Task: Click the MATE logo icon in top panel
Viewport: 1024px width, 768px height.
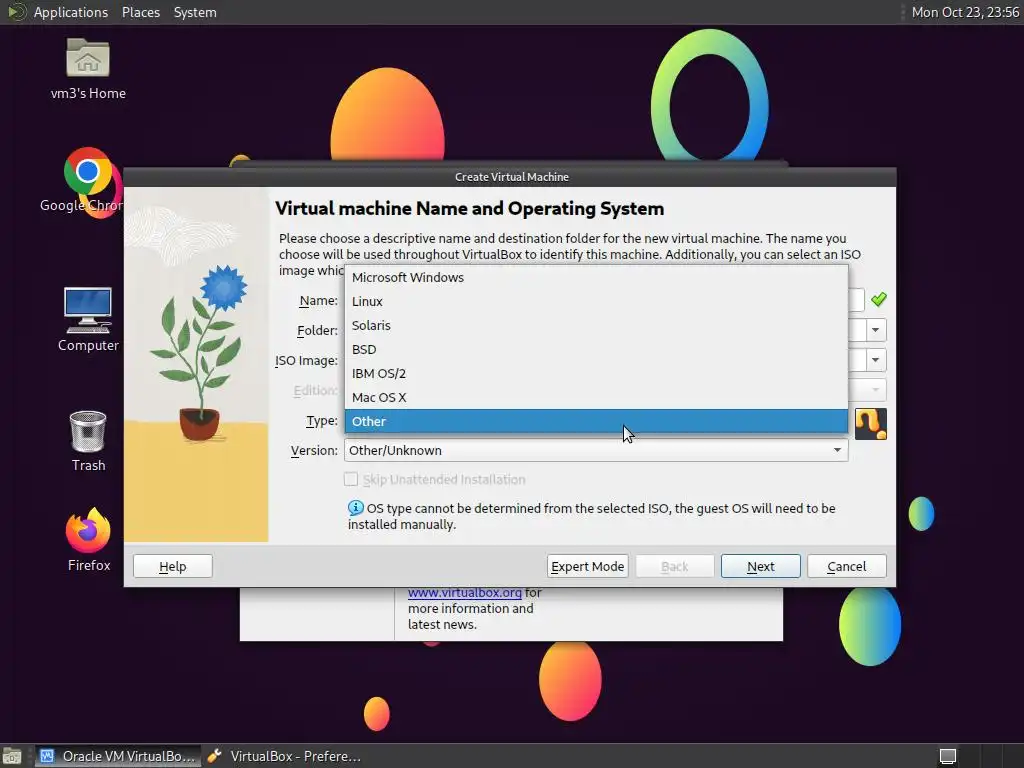Action: [x=16, y=12]
